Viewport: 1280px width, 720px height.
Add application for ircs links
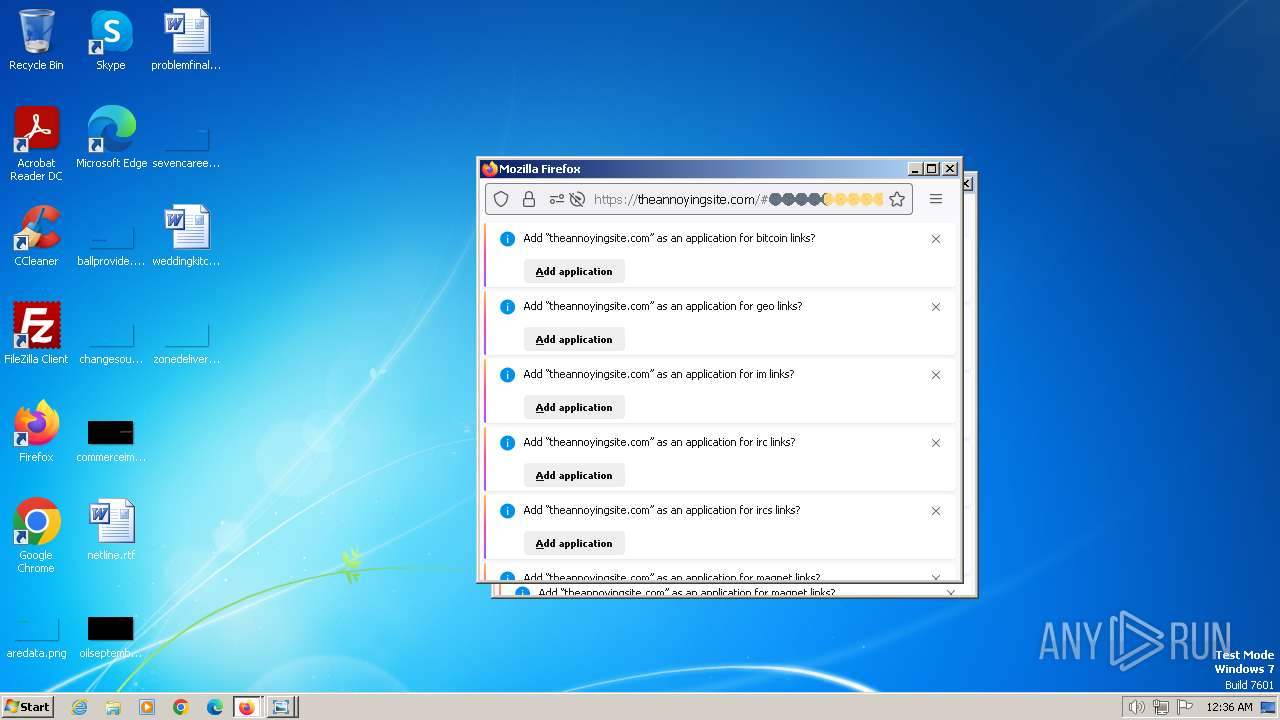(574, 543)
